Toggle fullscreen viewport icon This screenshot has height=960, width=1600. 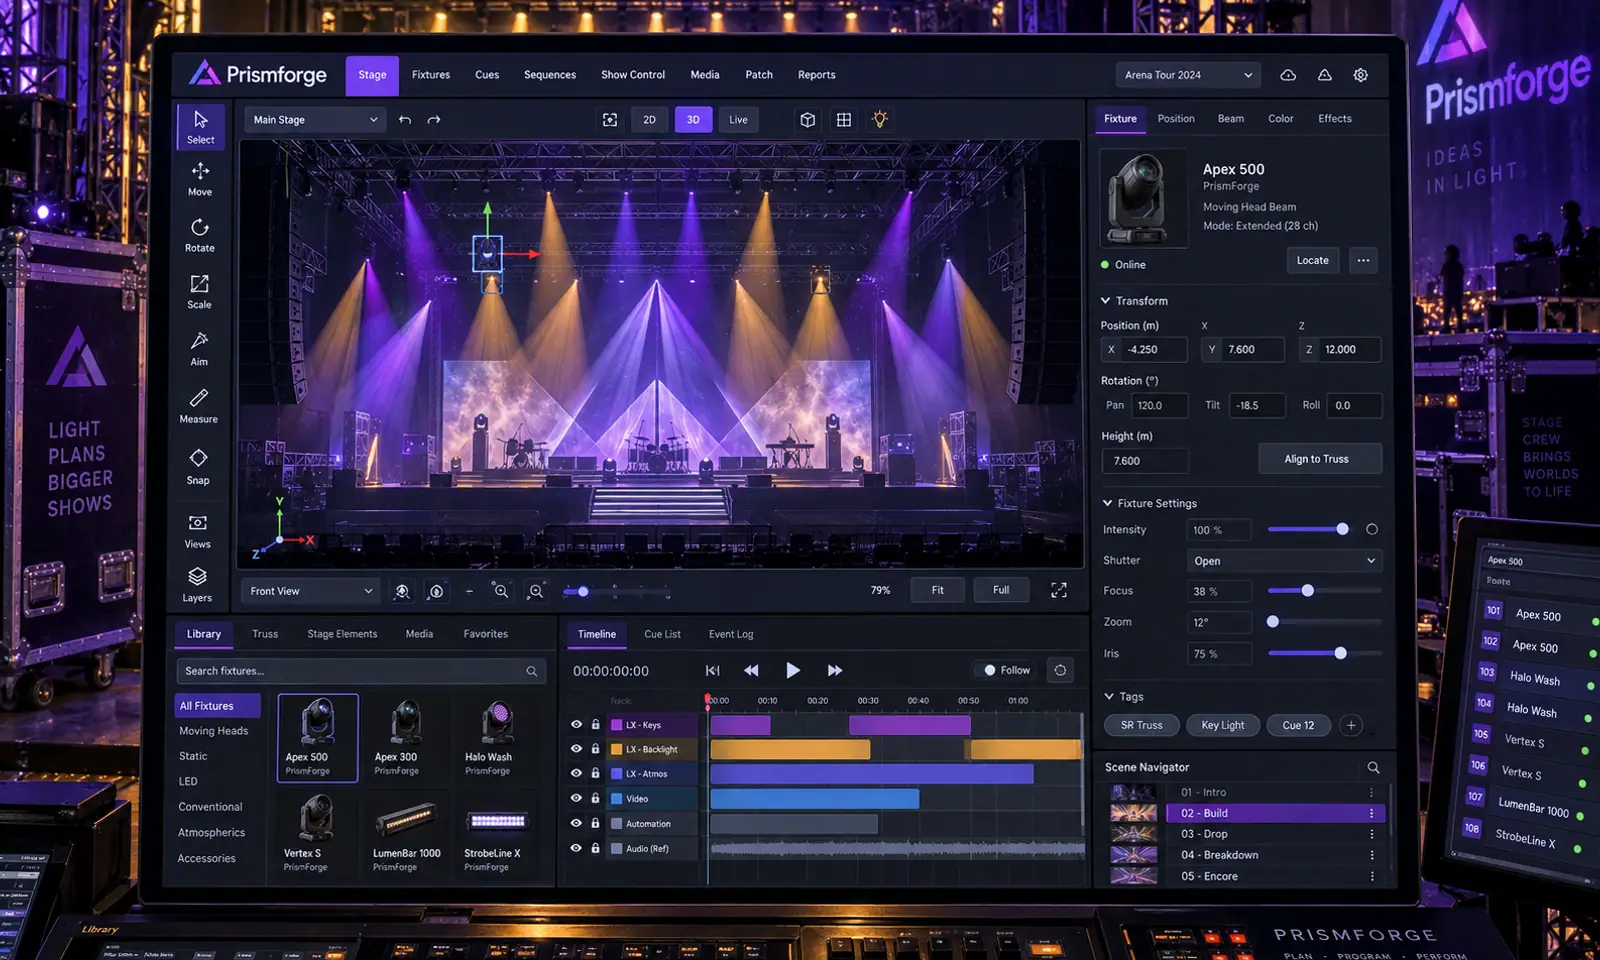click(x=1059, y=590)
